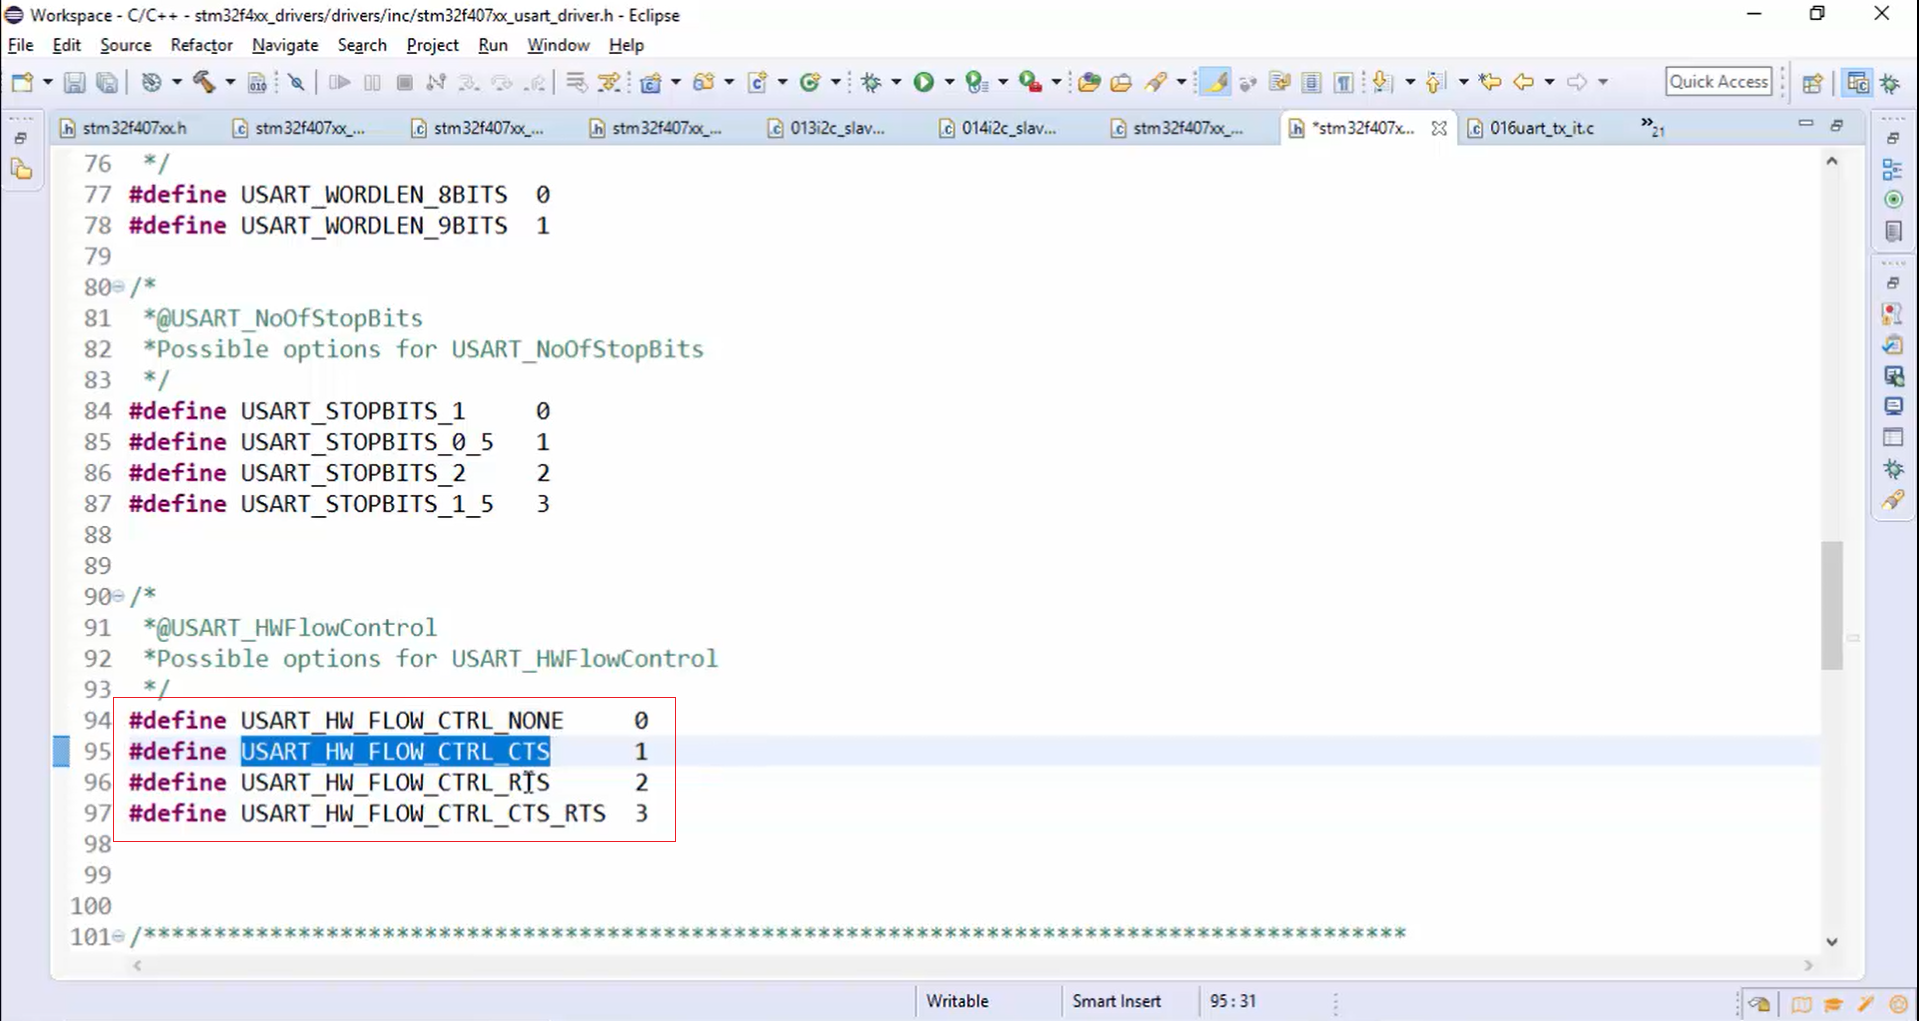
Task: Click the Writable status bar entry
Action: (957, 1001)
